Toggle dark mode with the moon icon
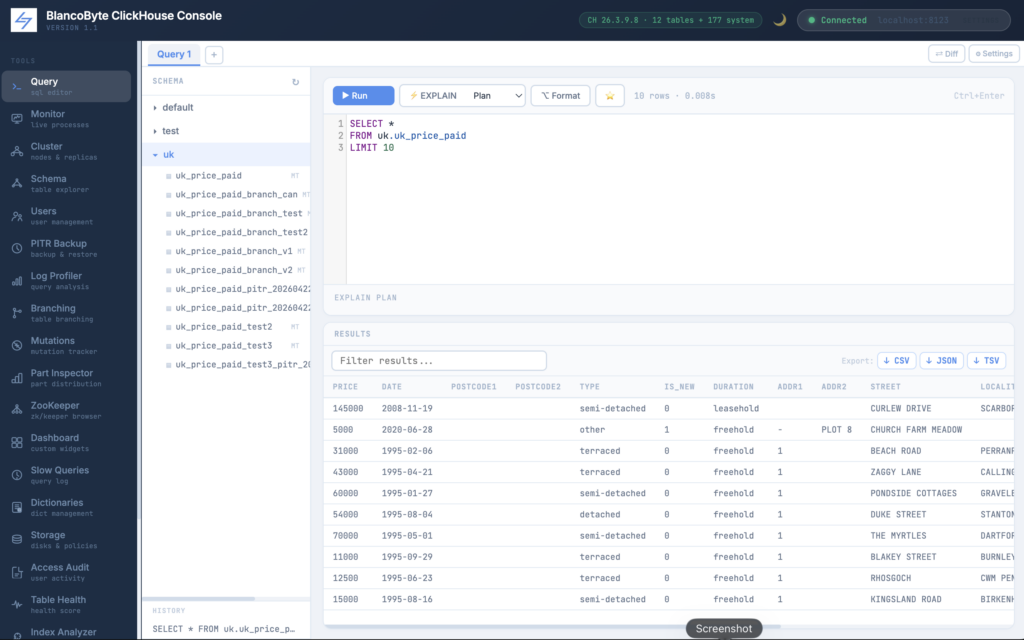Viewport: 1024px width, 640px height. (x=779, y=20)
